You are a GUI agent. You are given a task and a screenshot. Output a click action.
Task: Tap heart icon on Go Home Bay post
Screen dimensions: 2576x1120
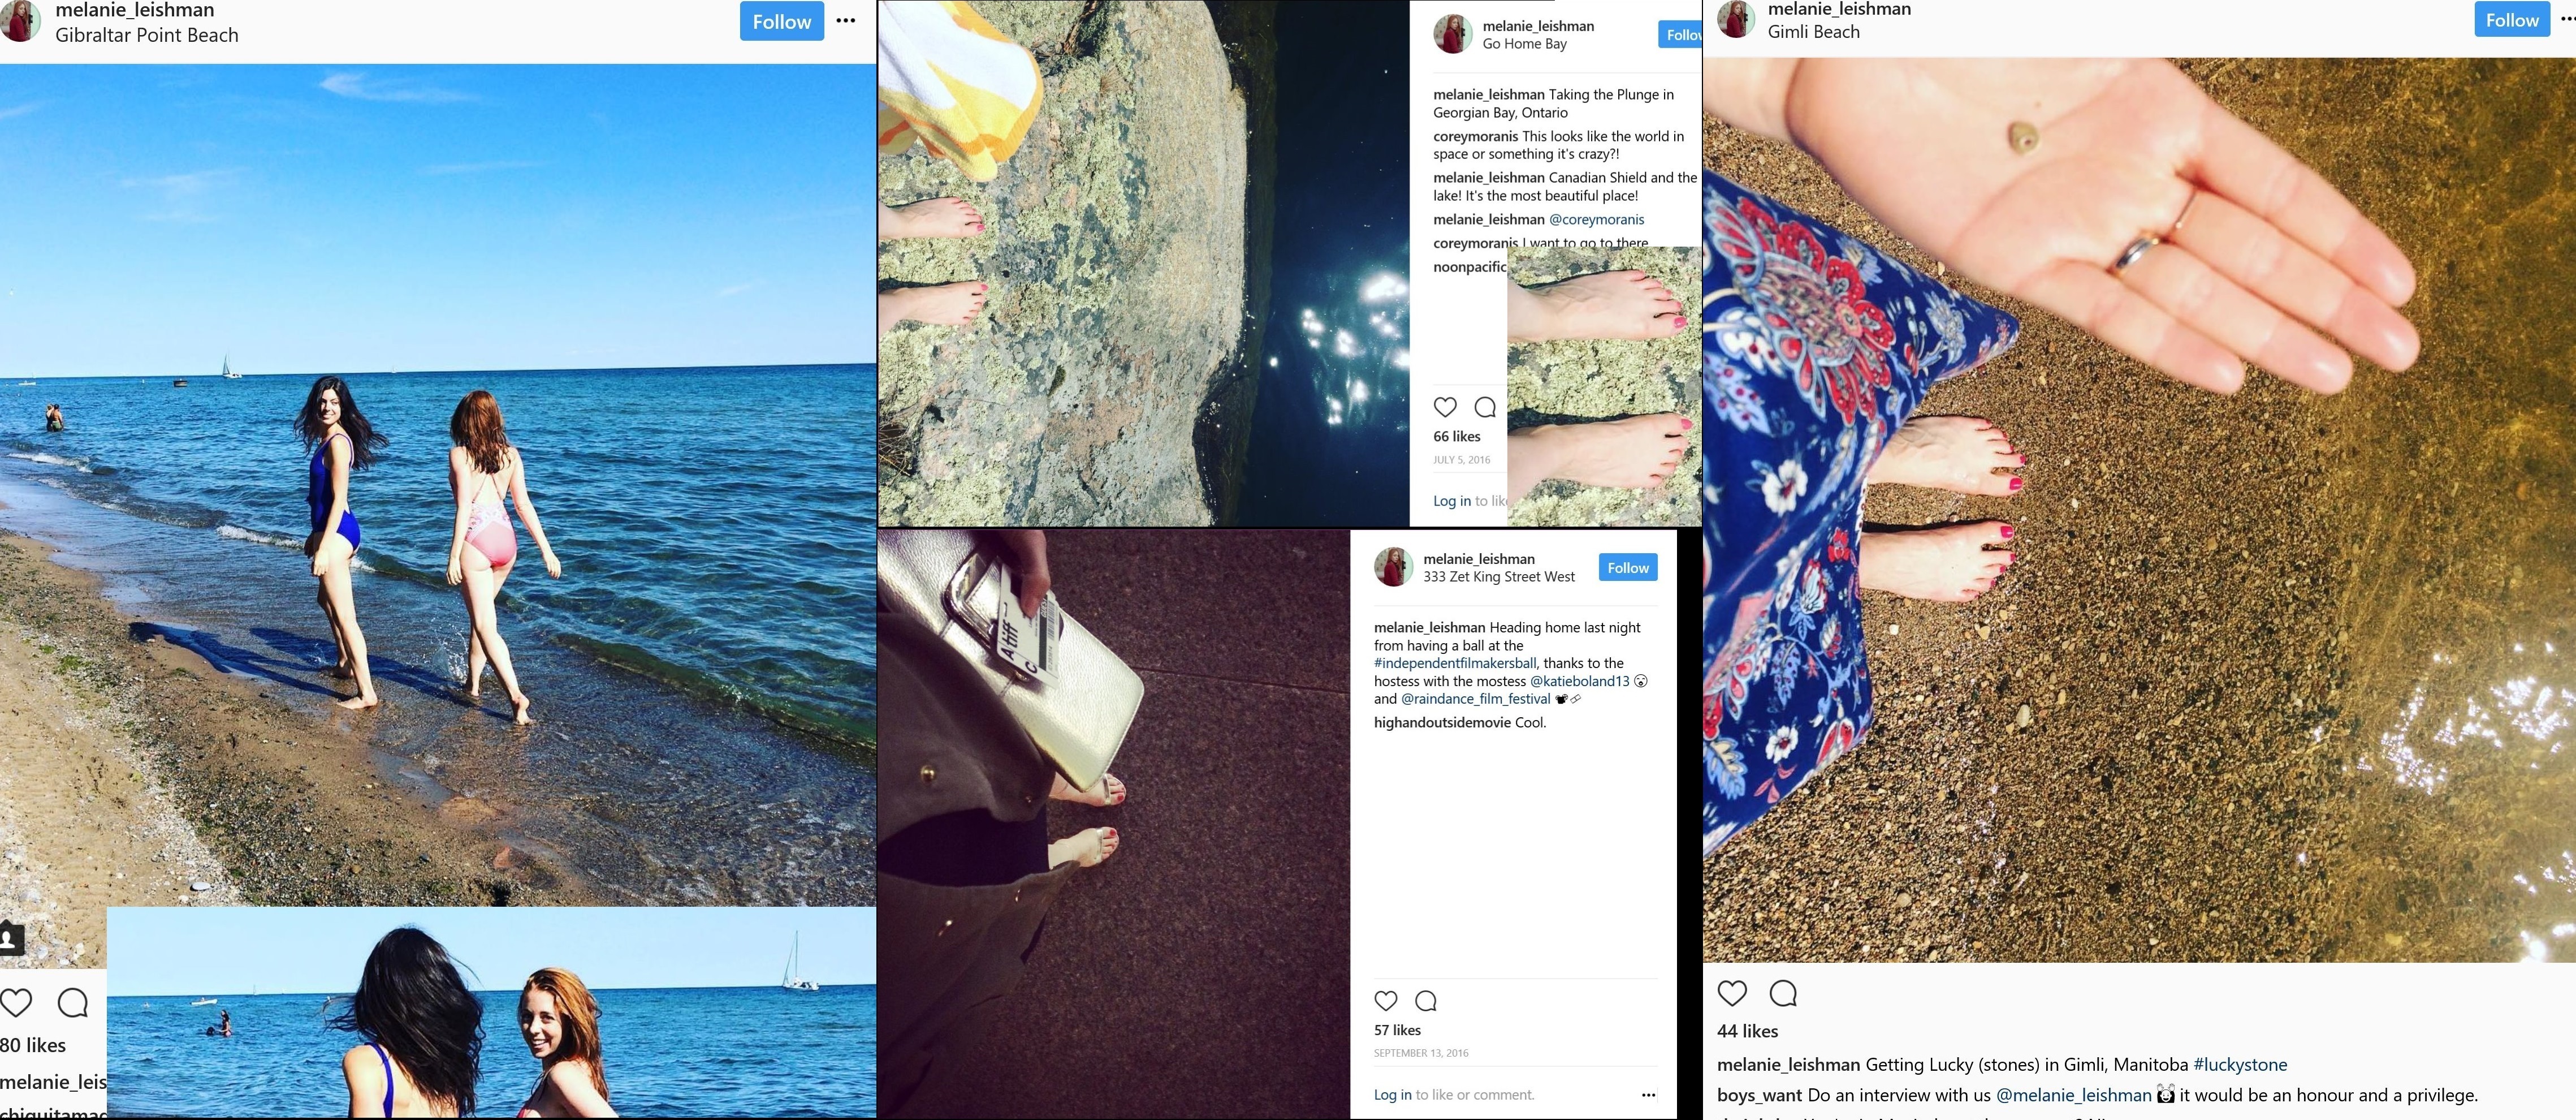[1445, 407]
